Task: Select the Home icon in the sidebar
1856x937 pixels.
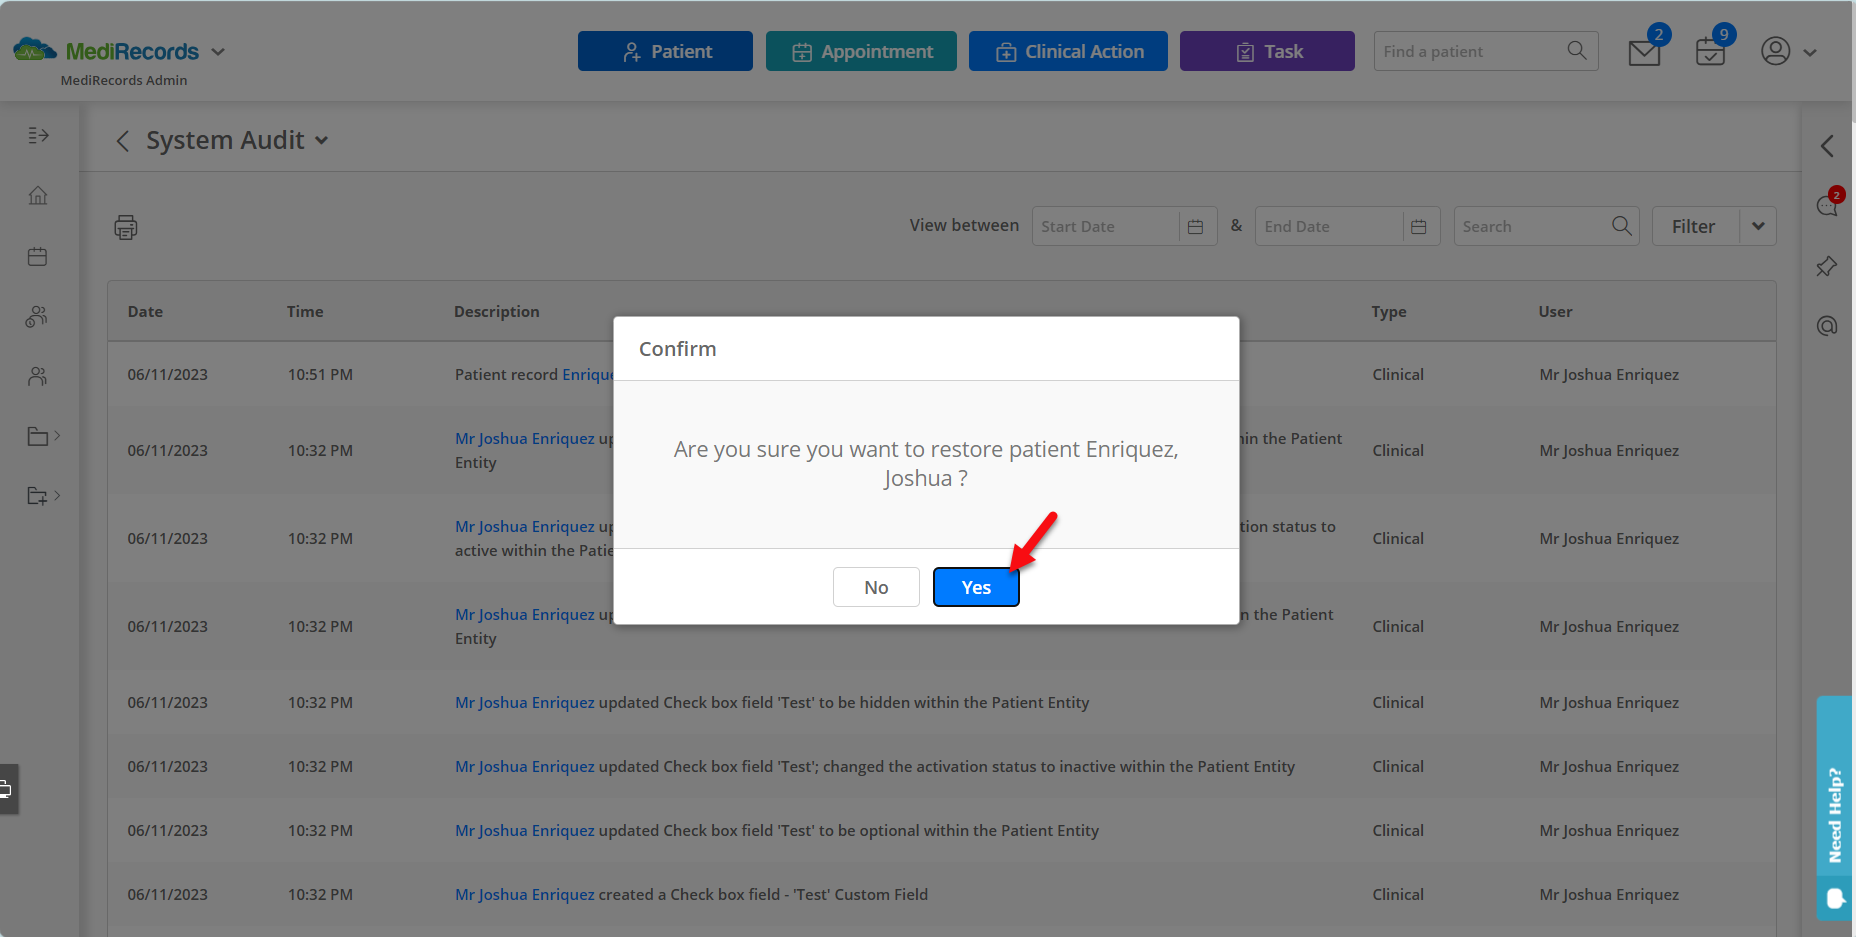Action: click(37, 195)
